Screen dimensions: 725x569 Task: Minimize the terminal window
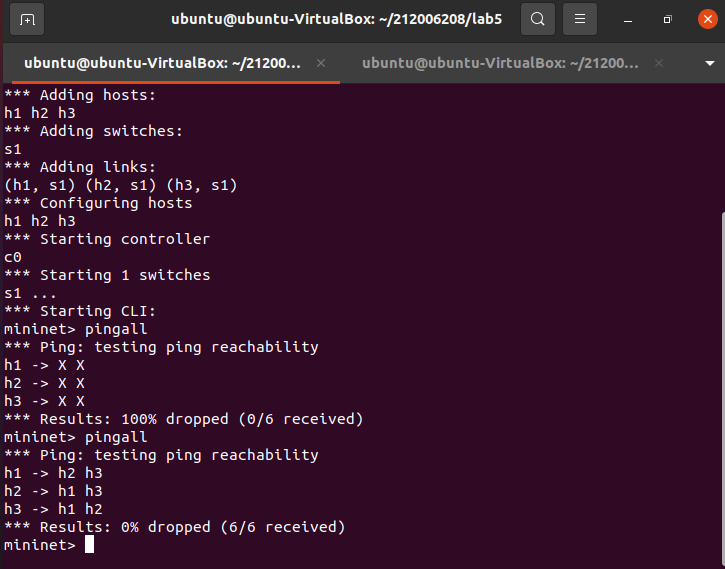[628, 19]
